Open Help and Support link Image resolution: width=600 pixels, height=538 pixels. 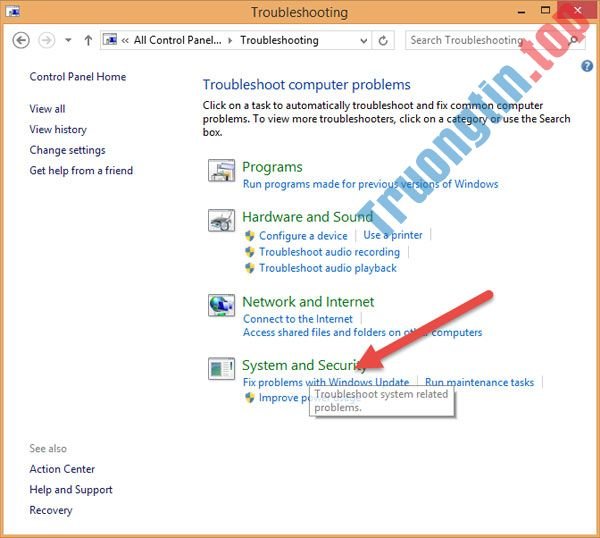[x=71, y=490]
